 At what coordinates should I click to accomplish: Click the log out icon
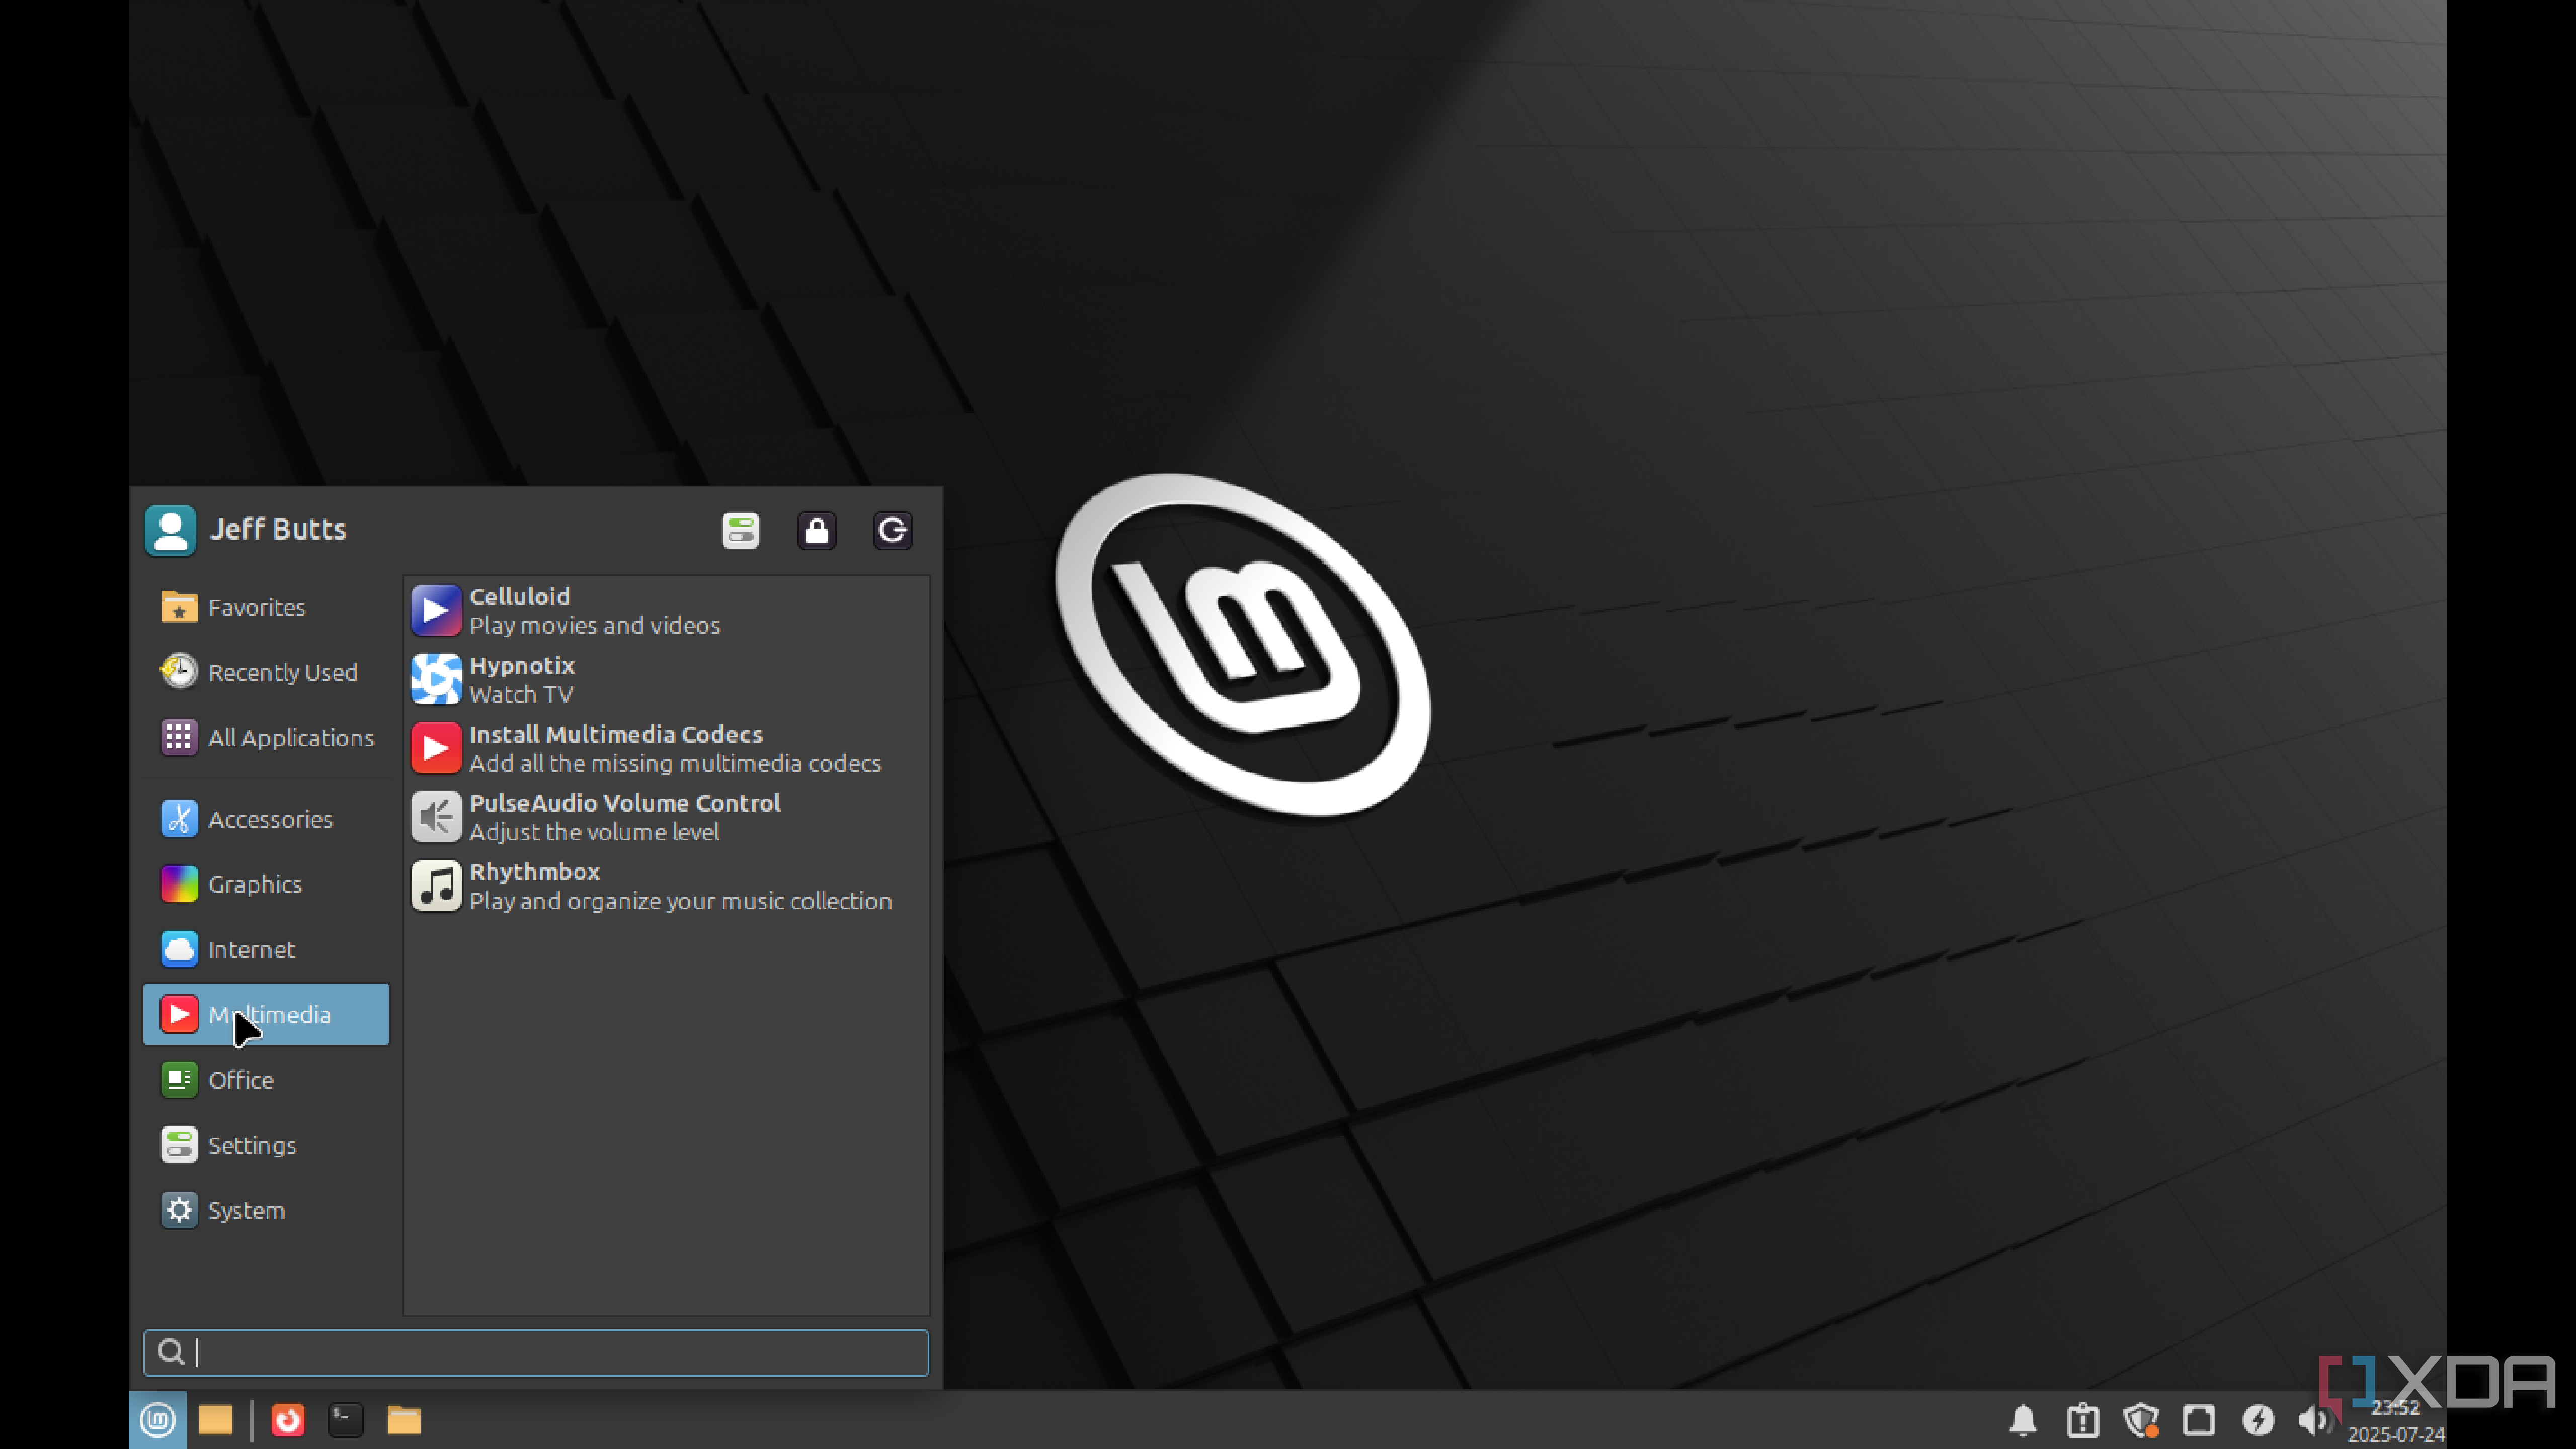point(892,530)
